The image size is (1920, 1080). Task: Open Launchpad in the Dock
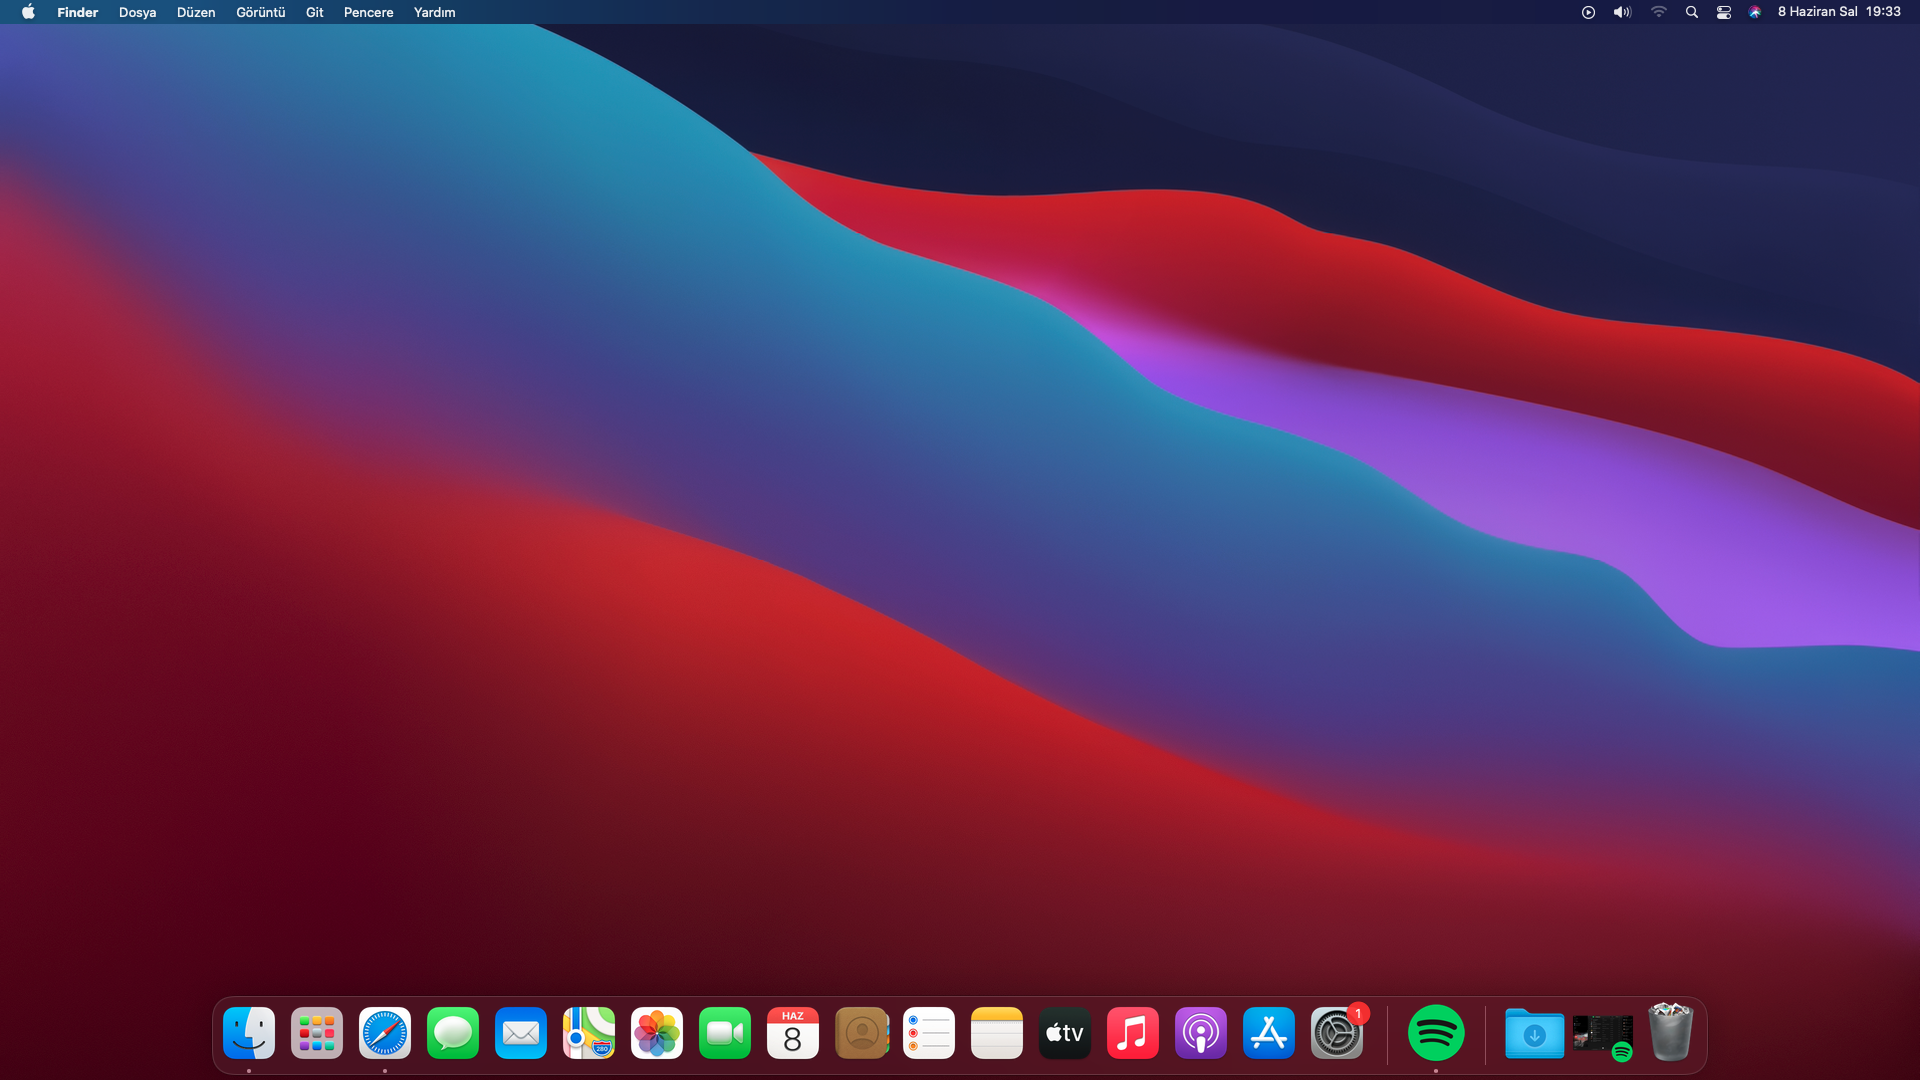point(317,1033)
